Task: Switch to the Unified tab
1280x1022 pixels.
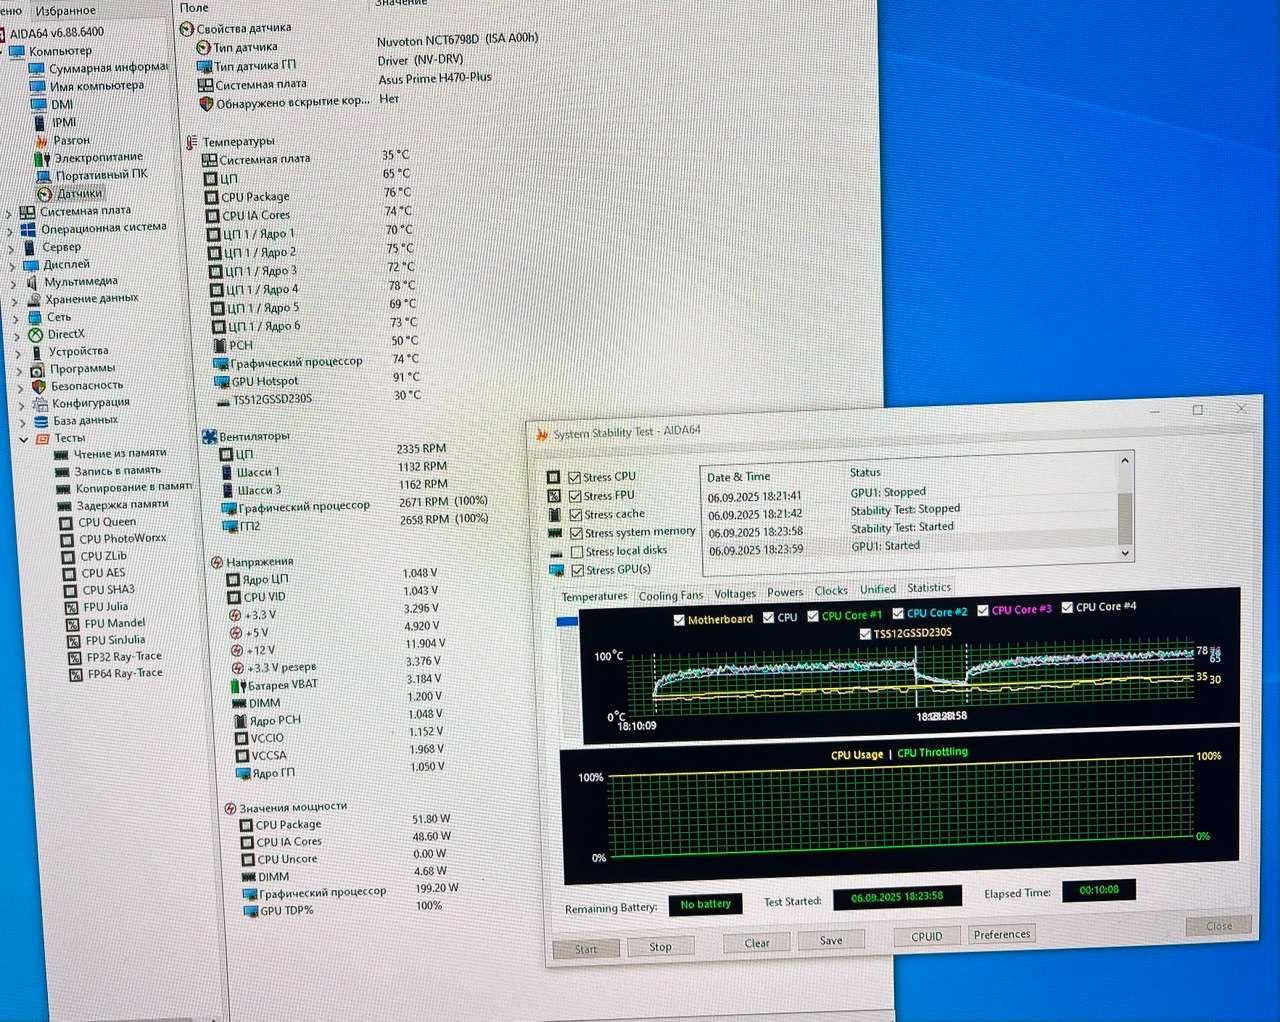Action: click(x=878, y=589)
